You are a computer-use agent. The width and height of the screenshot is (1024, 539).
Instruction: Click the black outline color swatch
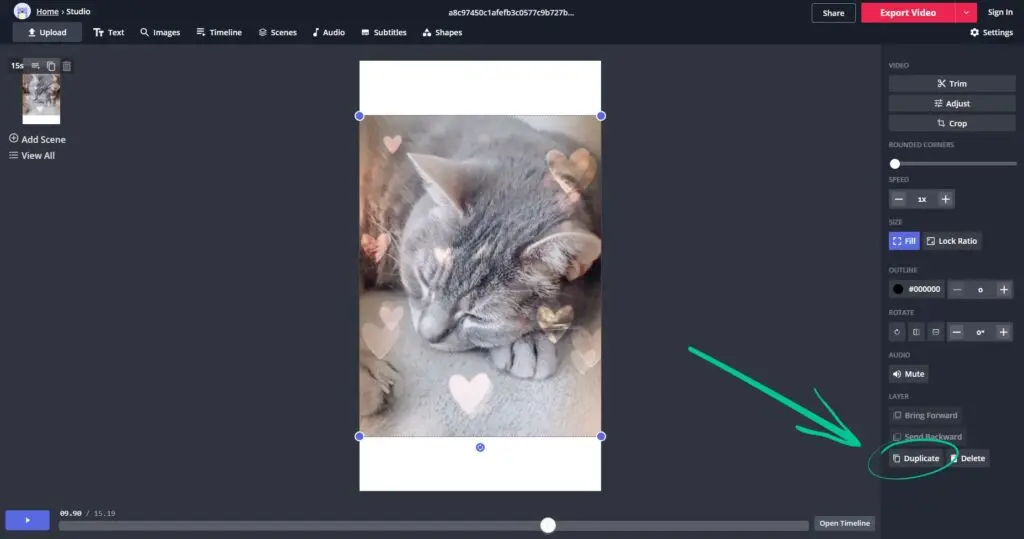(898, 289)
